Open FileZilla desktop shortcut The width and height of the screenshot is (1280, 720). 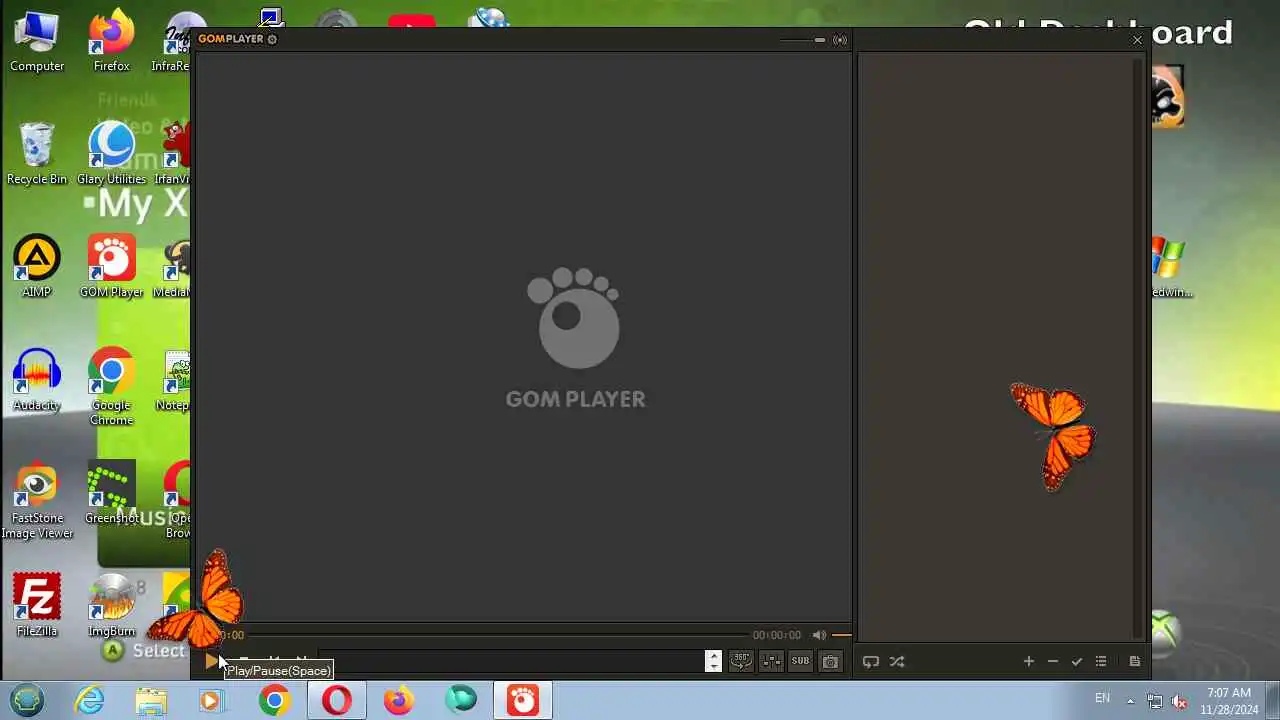(x=37, y=607)
